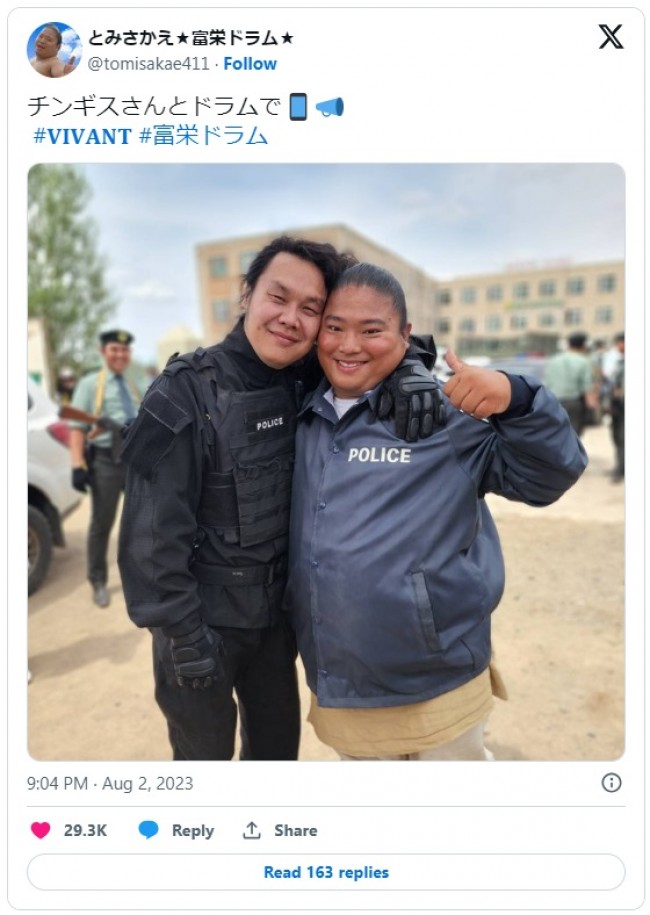Screen dimensions: 650x915
Task: Click the blue reply bubble icon
Action: point(148,830)
